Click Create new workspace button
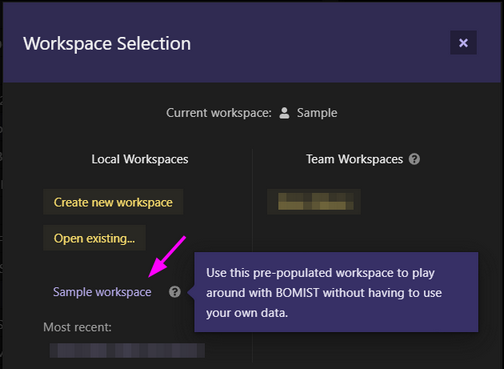Viewport: 504px width, 369px height. point(113,202)
